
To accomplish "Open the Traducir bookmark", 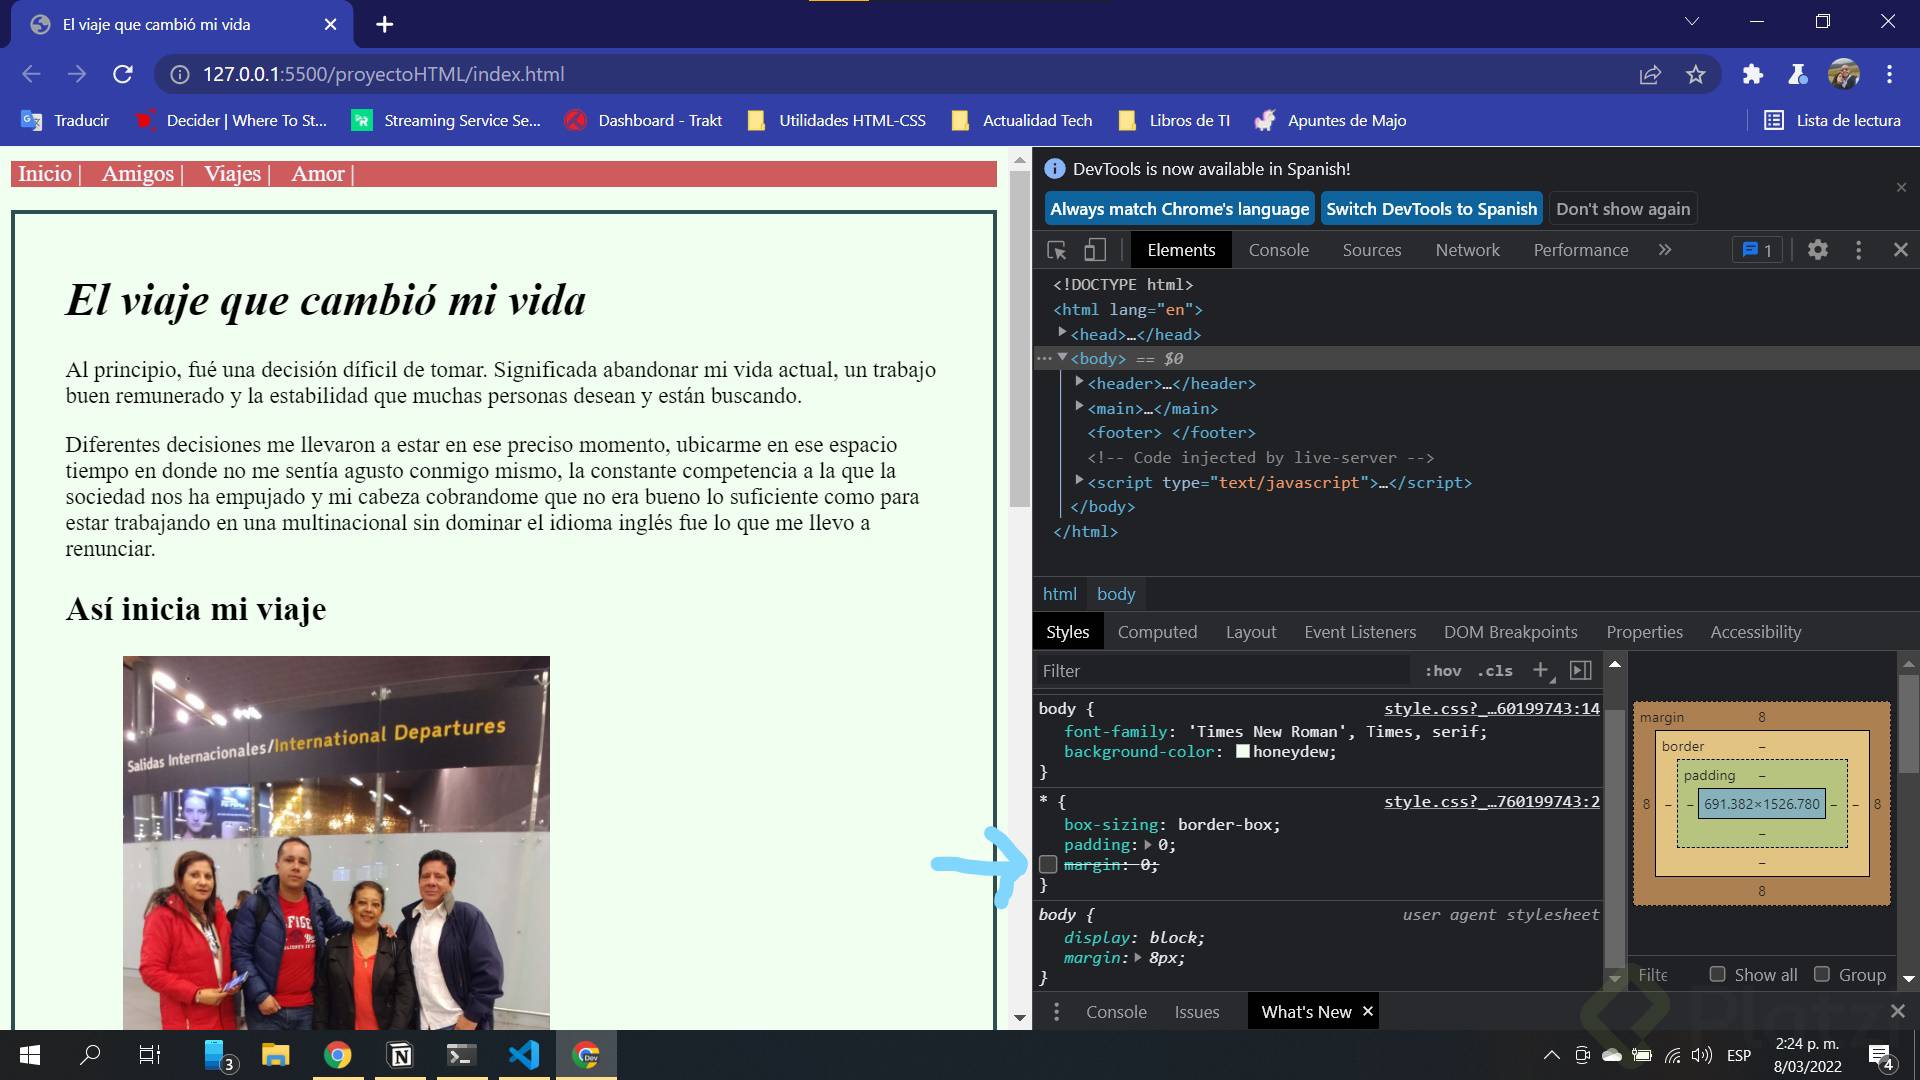I will point(65,120).
